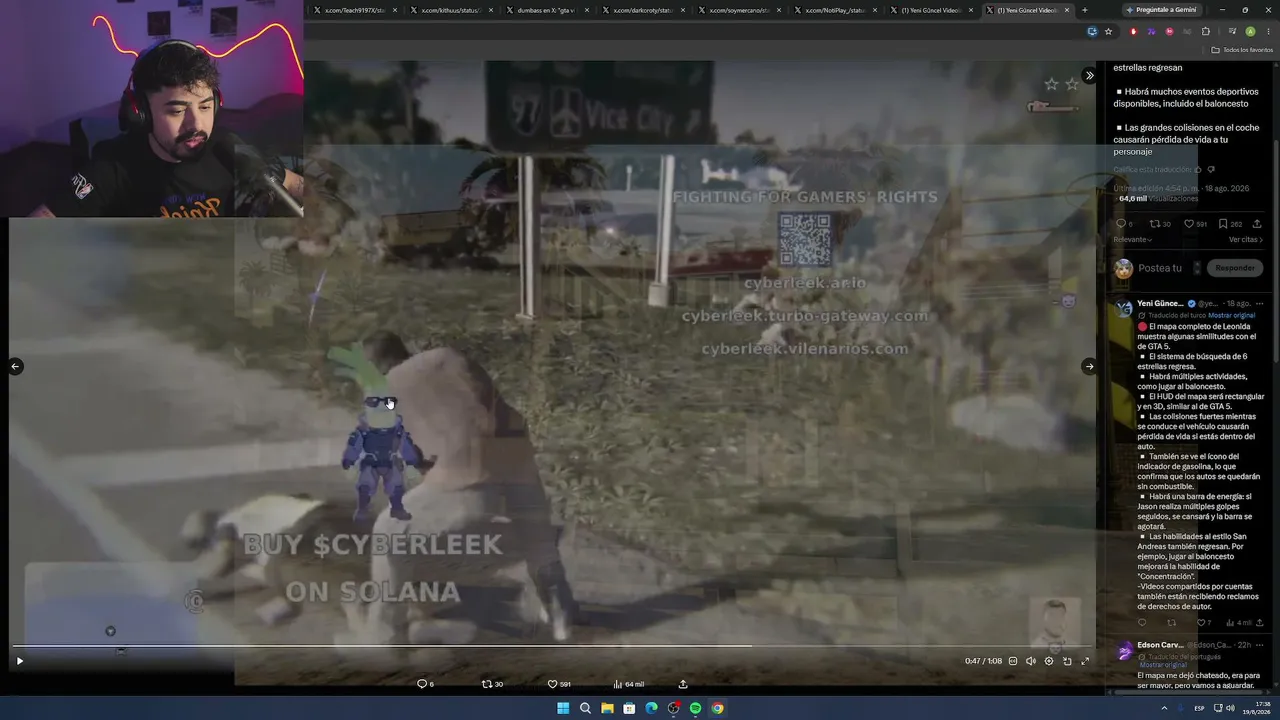Viewport: 1280px width, 720px height.
Task: Open the Relevante sort dropdown
Action: (x=1133, y=240)
